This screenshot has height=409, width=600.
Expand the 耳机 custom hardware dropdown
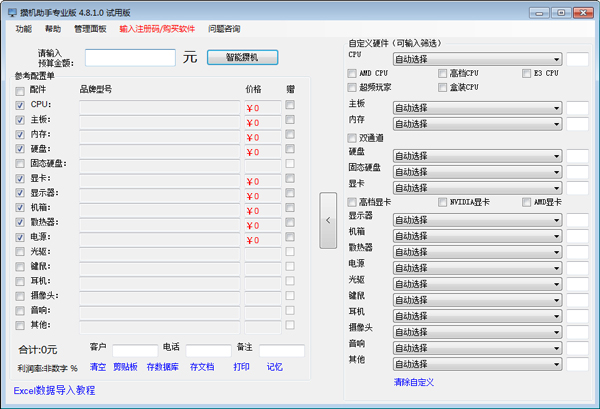478,316
